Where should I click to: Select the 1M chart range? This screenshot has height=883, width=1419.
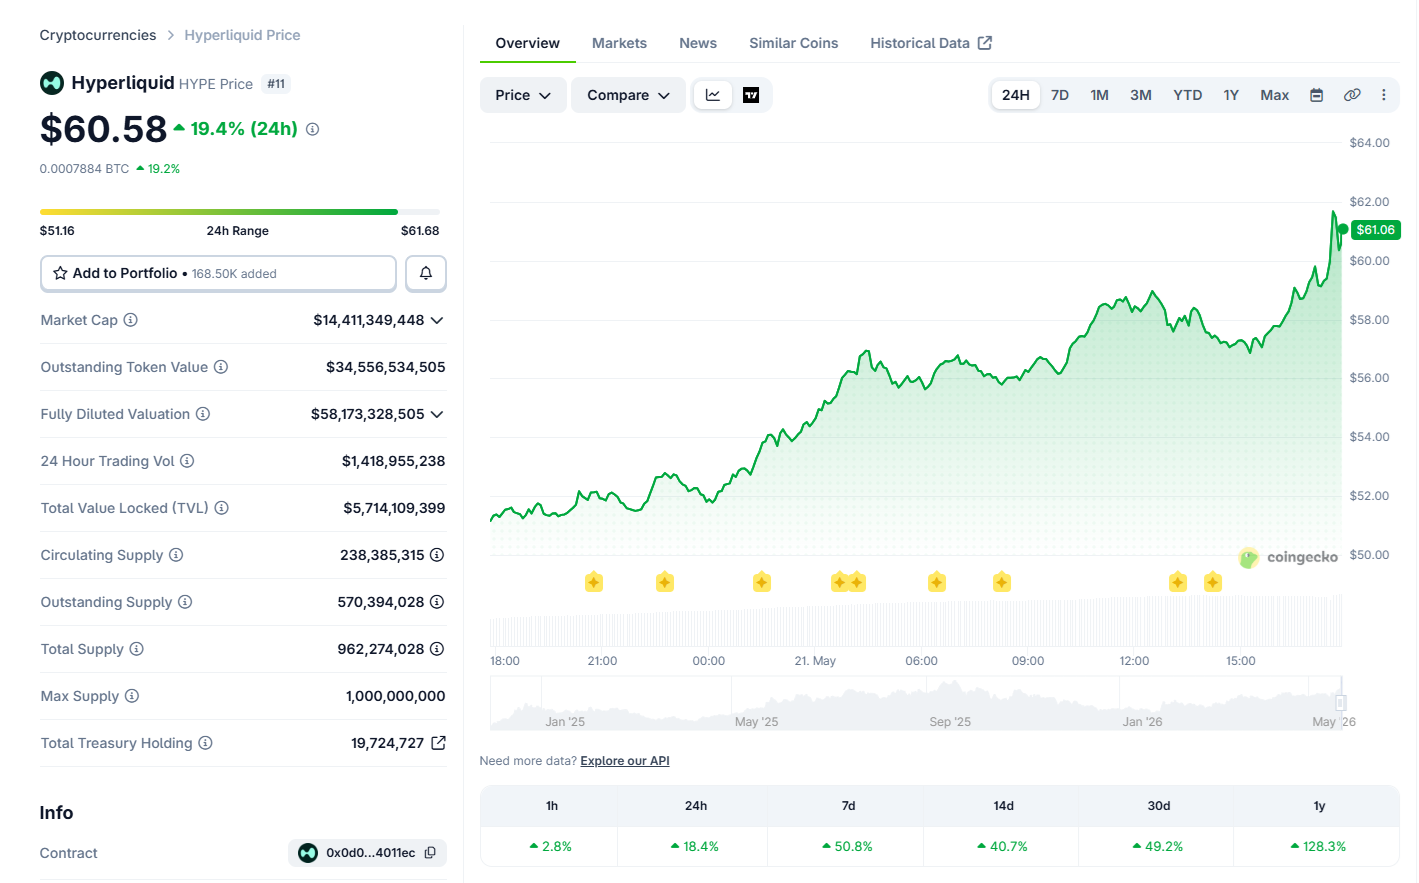pyautogui.click(x=1100, y=95)
